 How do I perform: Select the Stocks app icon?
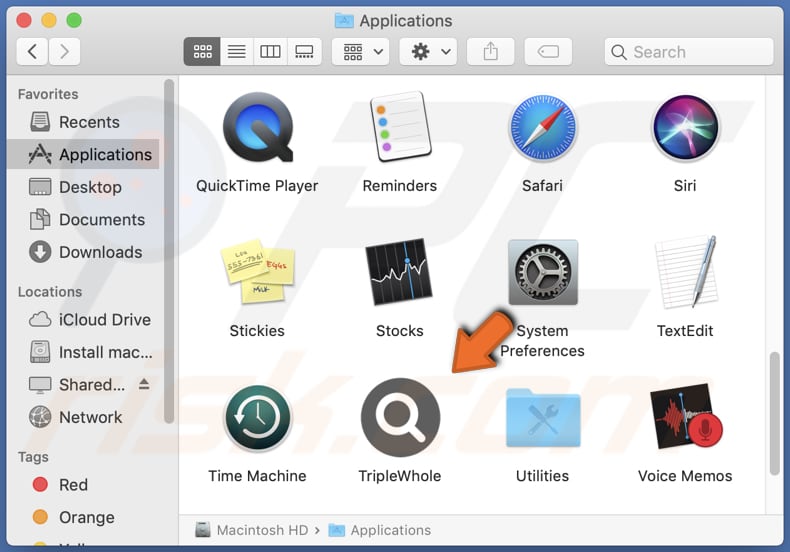[x=400, y=272]
